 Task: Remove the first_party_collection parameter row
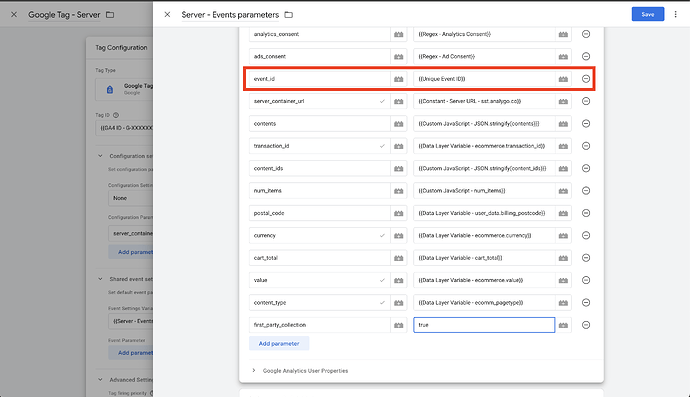[x=586, y=325]
